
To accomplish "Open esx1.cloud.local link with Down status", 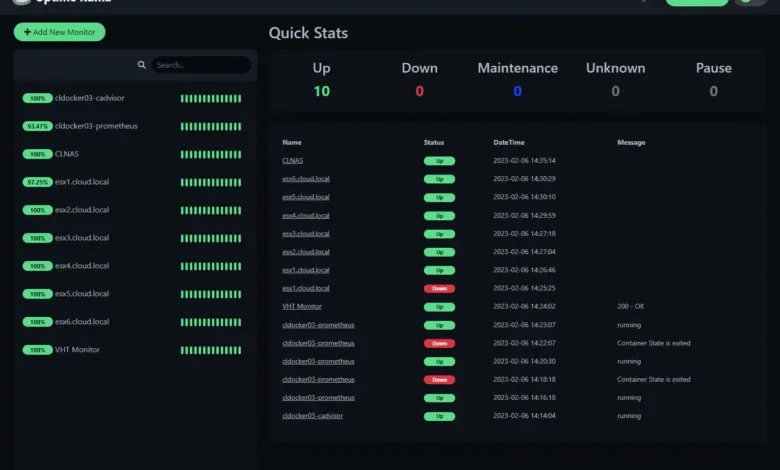I will tap(306, 288).
